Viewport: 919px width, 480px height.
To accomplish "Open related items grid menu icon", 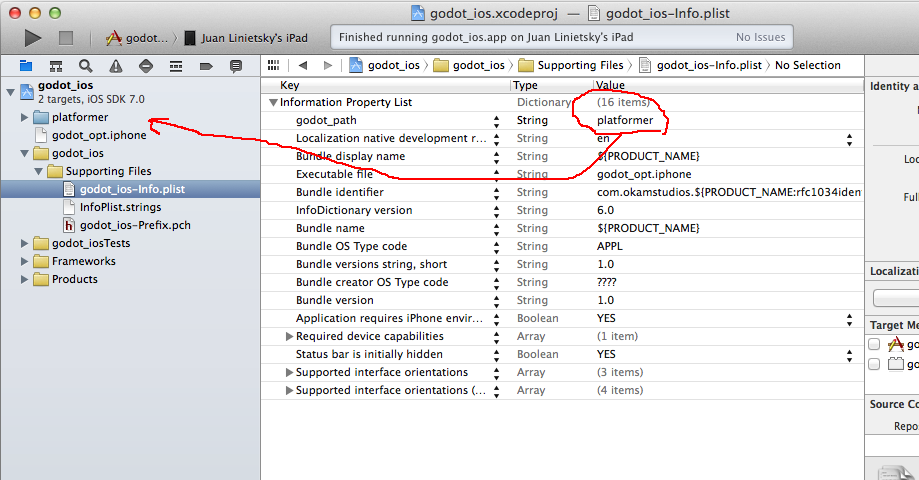I will tap(274, 65).
